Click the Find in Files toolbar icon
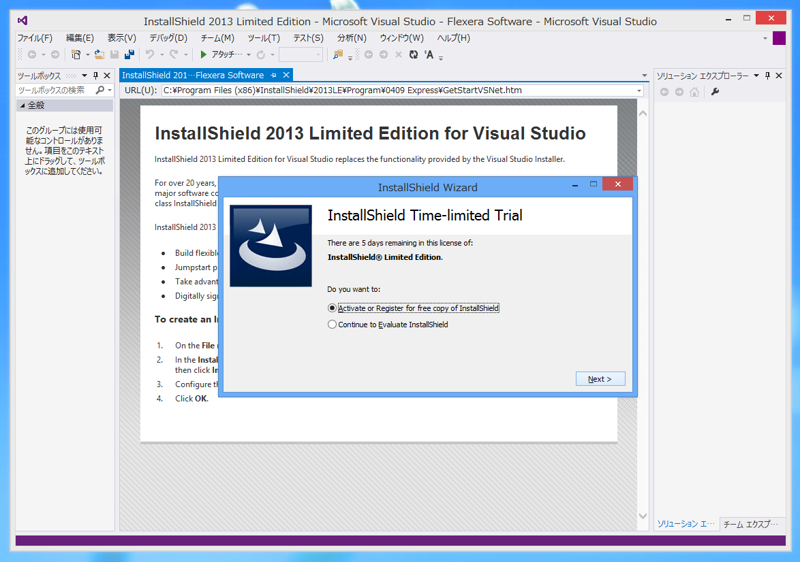Screen dimensions: 800x562 337,55
